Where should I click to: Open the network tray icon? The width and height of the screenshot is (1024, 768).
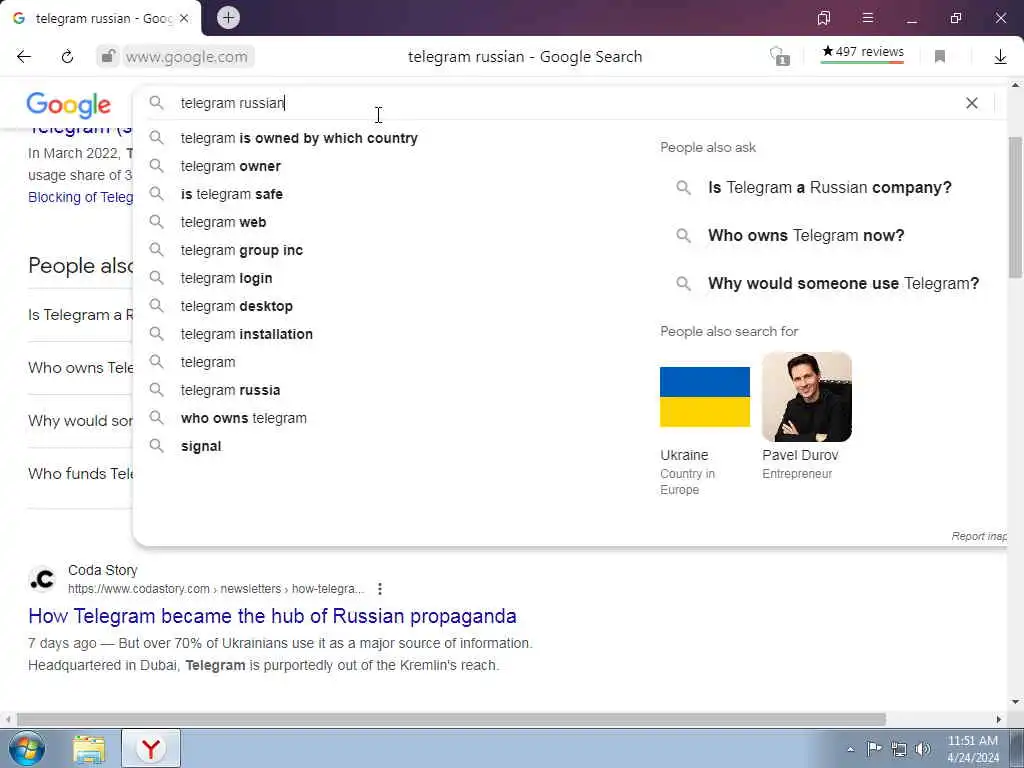(x=899, y=749)
